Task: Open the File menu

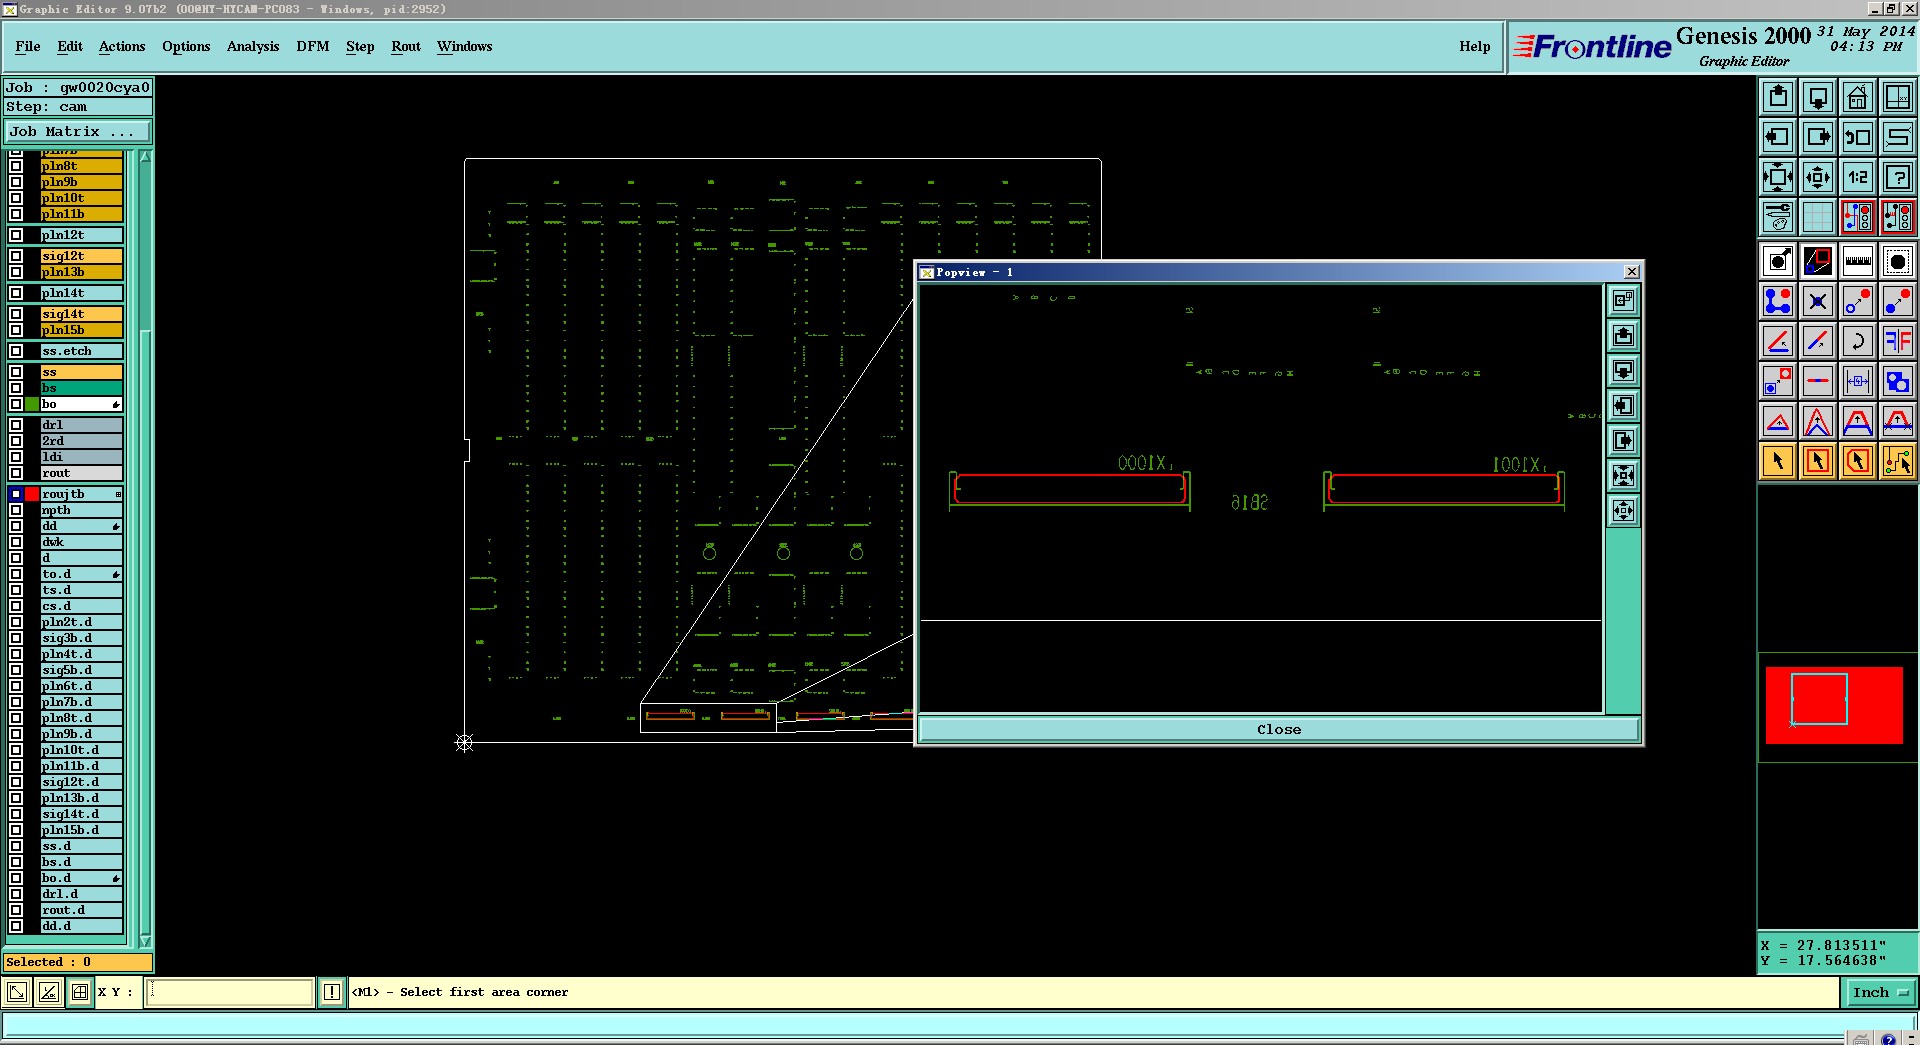Action: [28, 46]
